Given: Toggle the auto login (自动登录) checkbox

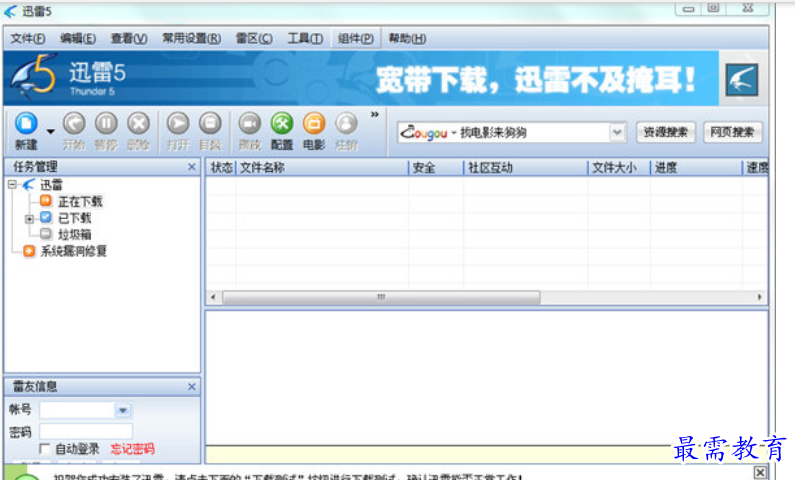Looking at the screenshot, I should pyautogui.click(x=45, y=449).
